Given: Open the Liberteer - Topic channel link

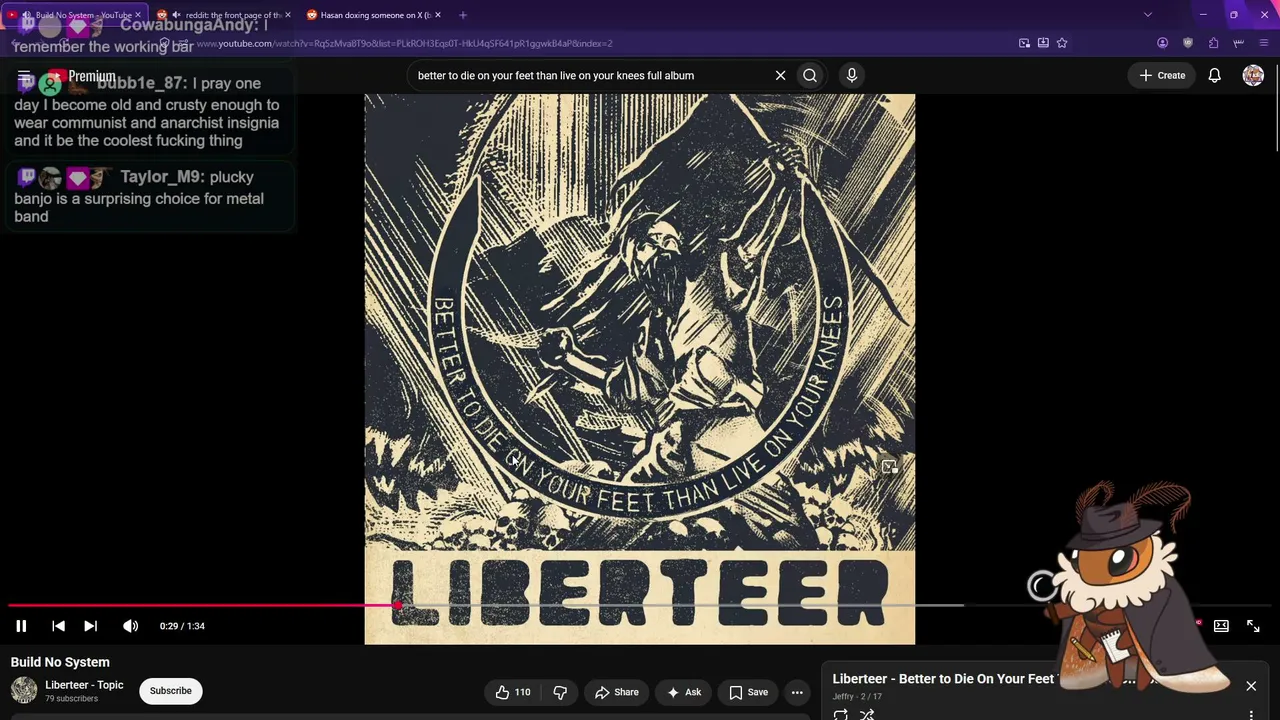Looking at the screenshot, I should [x=84, y=685].
